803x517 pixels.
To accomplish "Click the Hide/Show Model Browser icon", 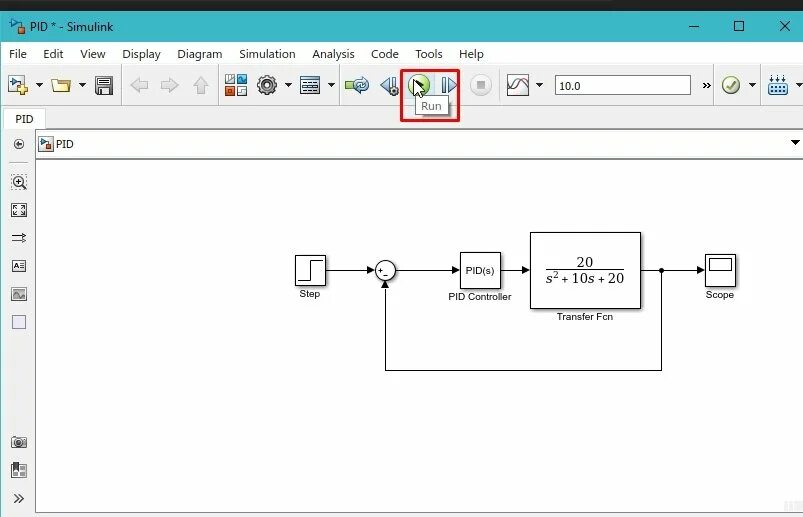I will click(19, 144).
